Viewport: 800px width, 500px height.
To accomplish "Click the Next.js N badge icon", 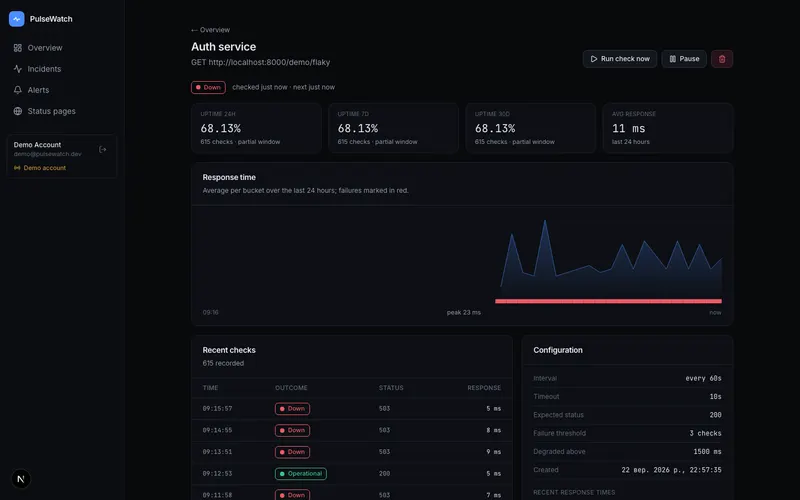I will (21, 479).
